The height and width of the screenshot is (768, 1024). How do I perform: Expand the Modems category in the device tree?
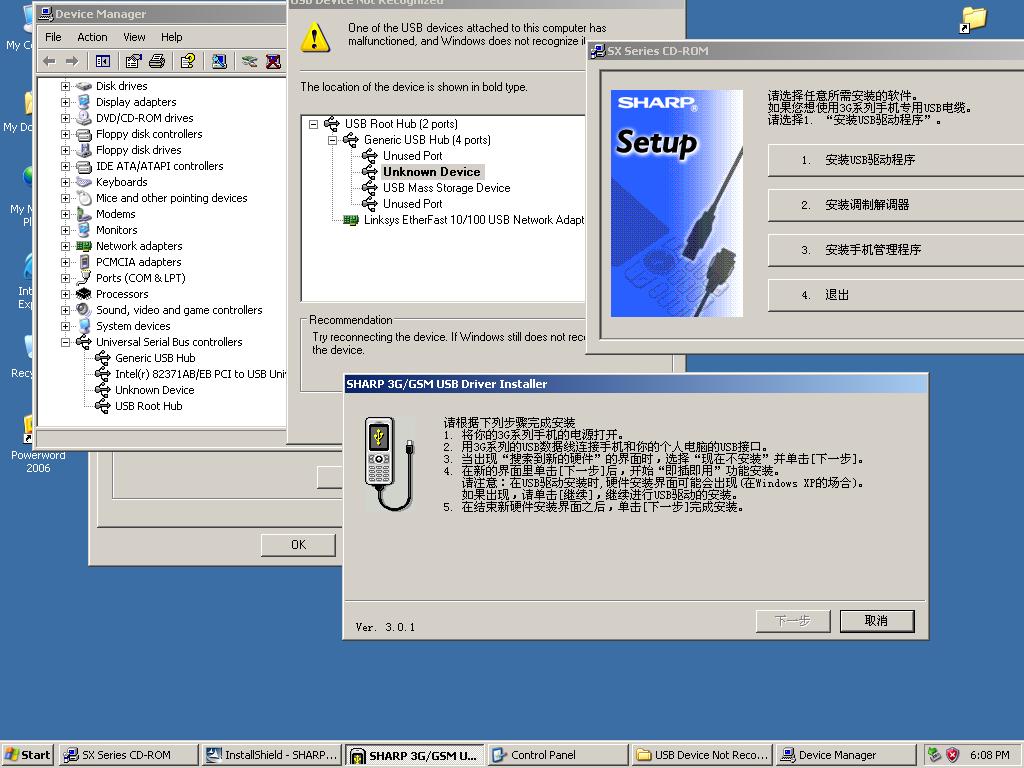click(66, 214)
